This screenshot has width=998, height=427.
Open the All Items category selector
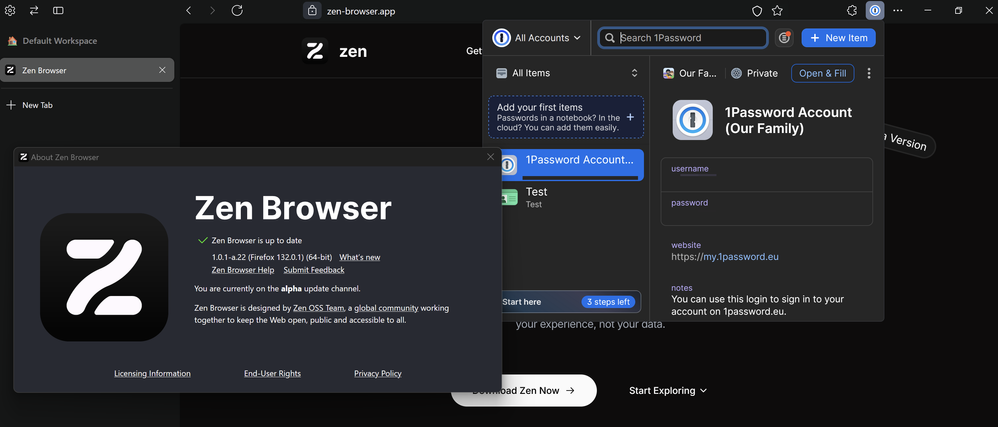pos(566,73)
